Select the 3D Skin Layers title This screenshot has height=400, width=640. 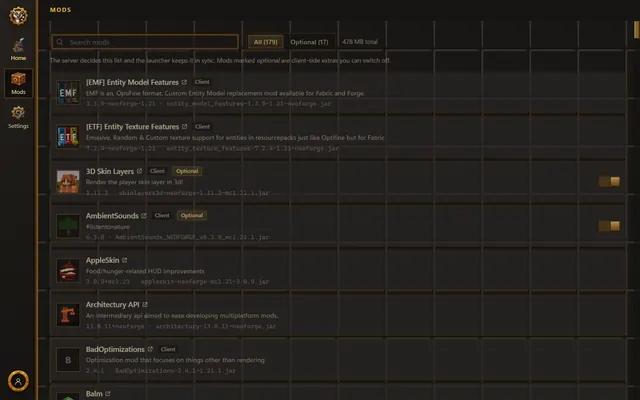point(110,171)
